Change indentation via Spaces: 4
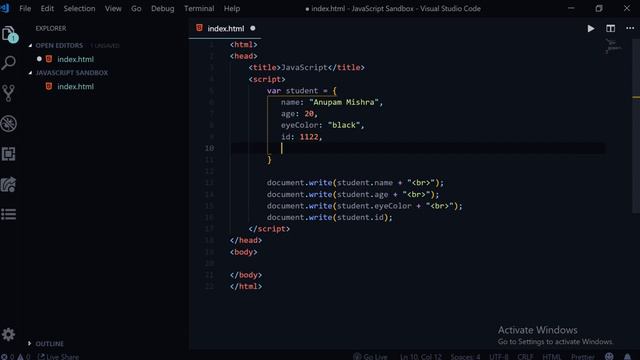Image resolution: width=640 pixels, height=360 pixels. [465, 357]
